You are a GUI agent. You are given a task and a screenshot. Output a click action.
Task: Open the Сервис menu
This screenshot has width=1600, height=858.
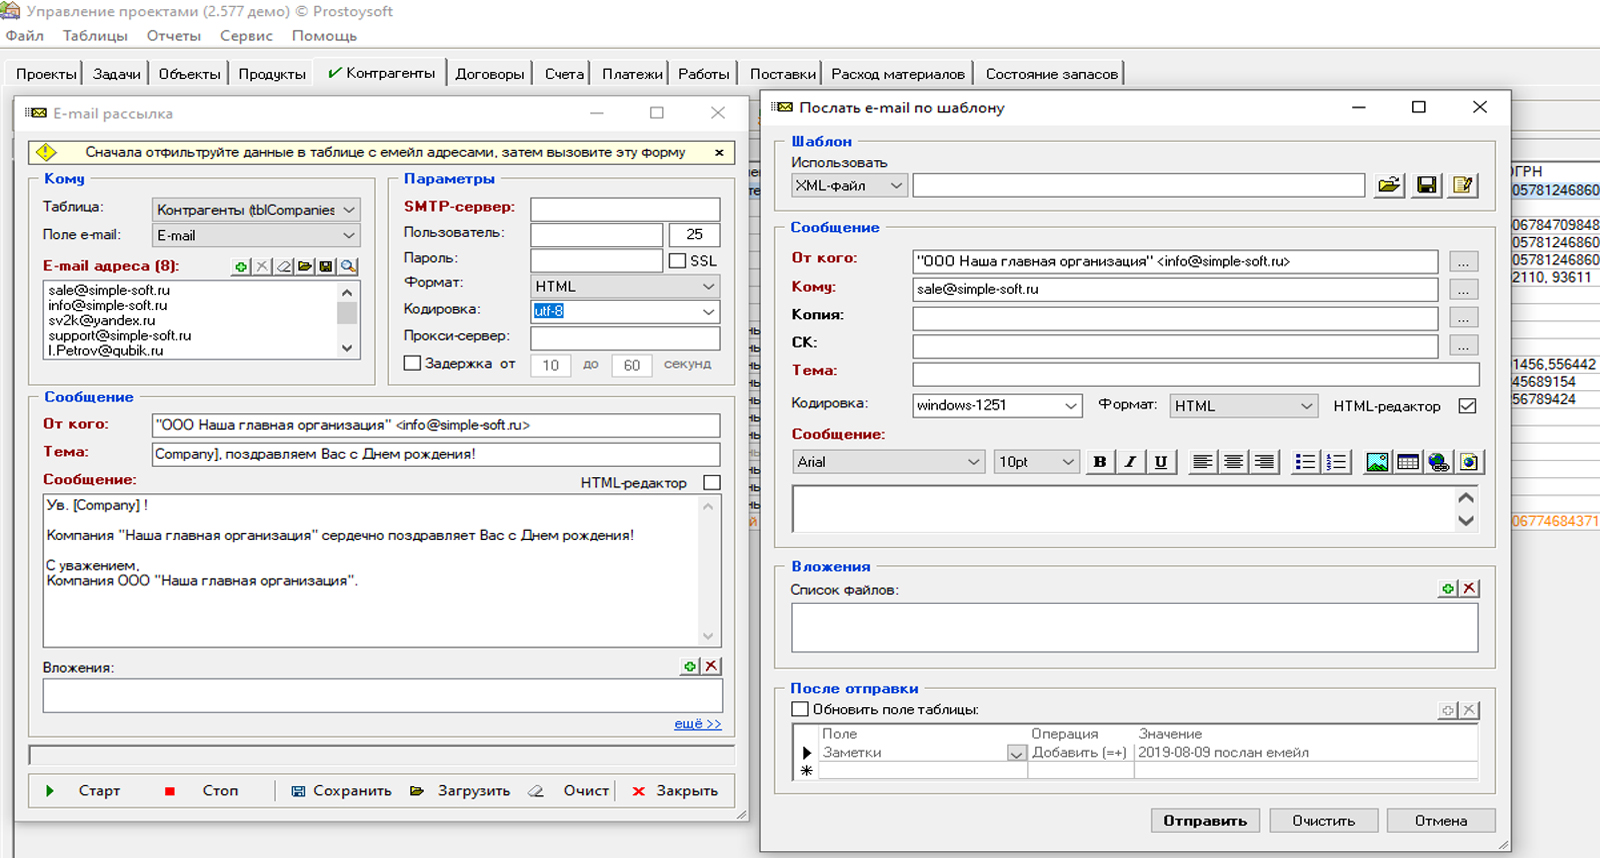coord(246,36)
